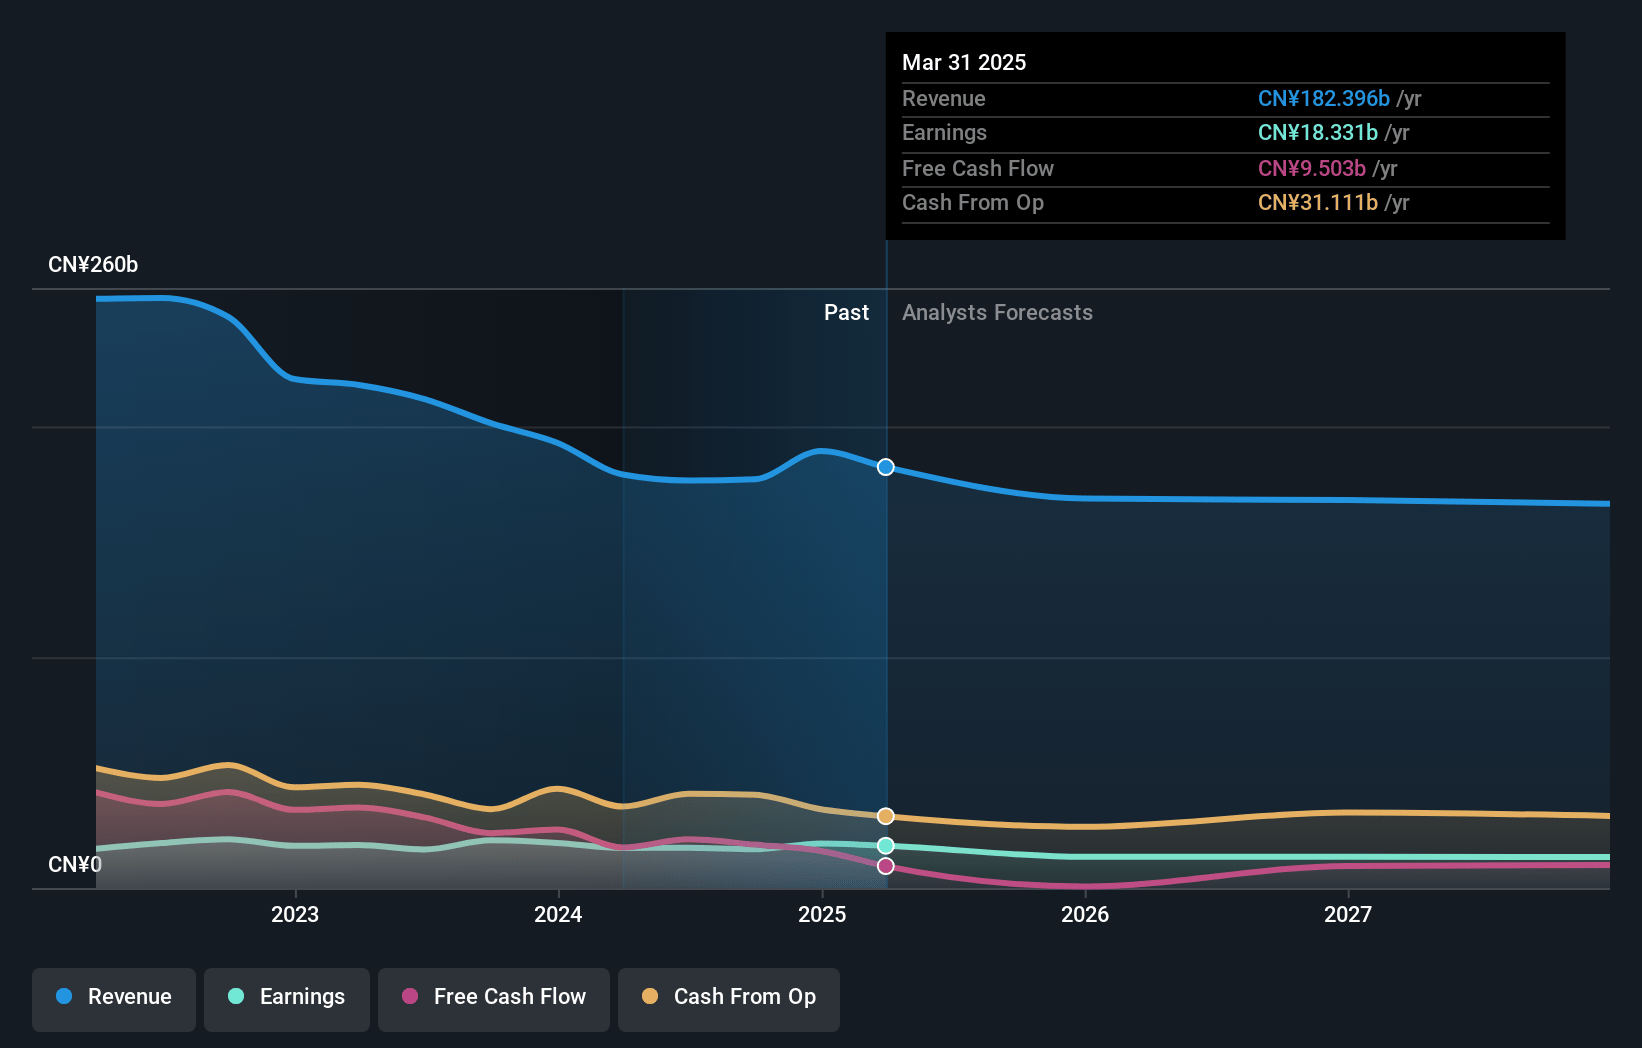Click the 2027 x-axis label
The width and height of the screenshot is (1642, 1048).
tap(1348, 914)
